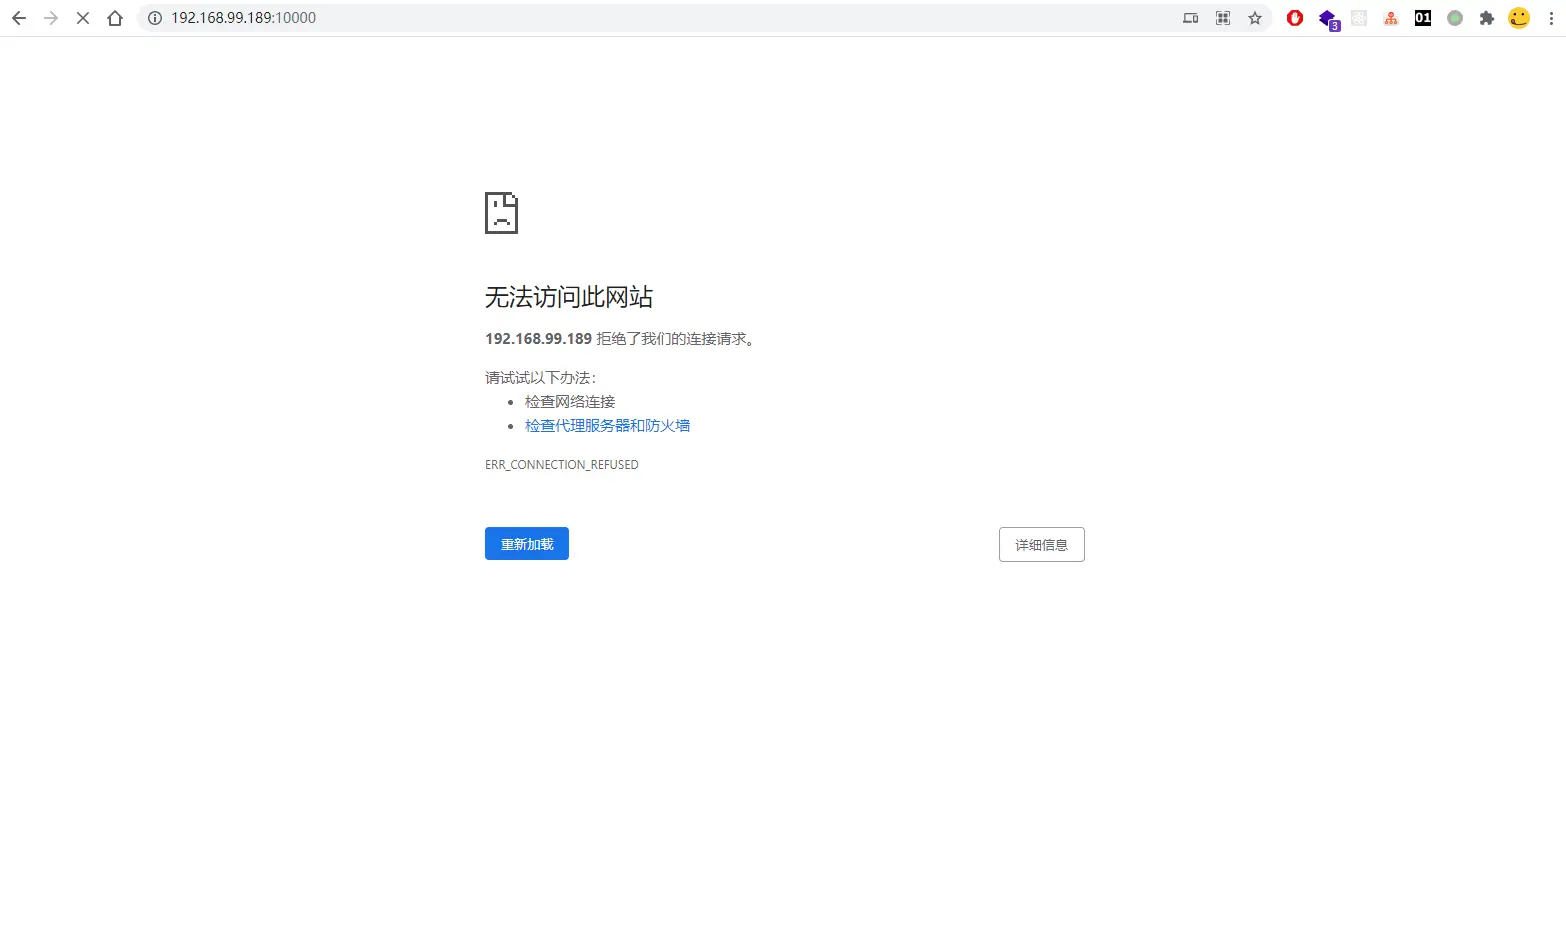Click the forward navigation arrow

[51, 18]
